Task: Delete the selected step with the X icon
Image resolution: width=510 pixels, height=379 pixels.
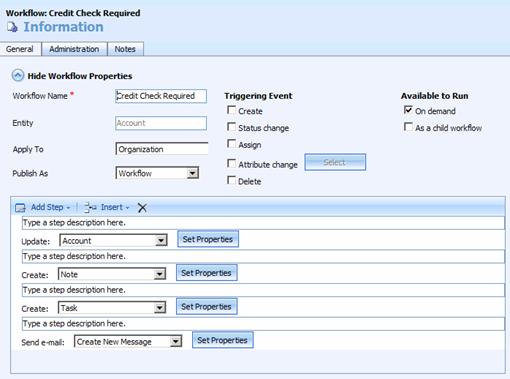Action: (142, 208)
